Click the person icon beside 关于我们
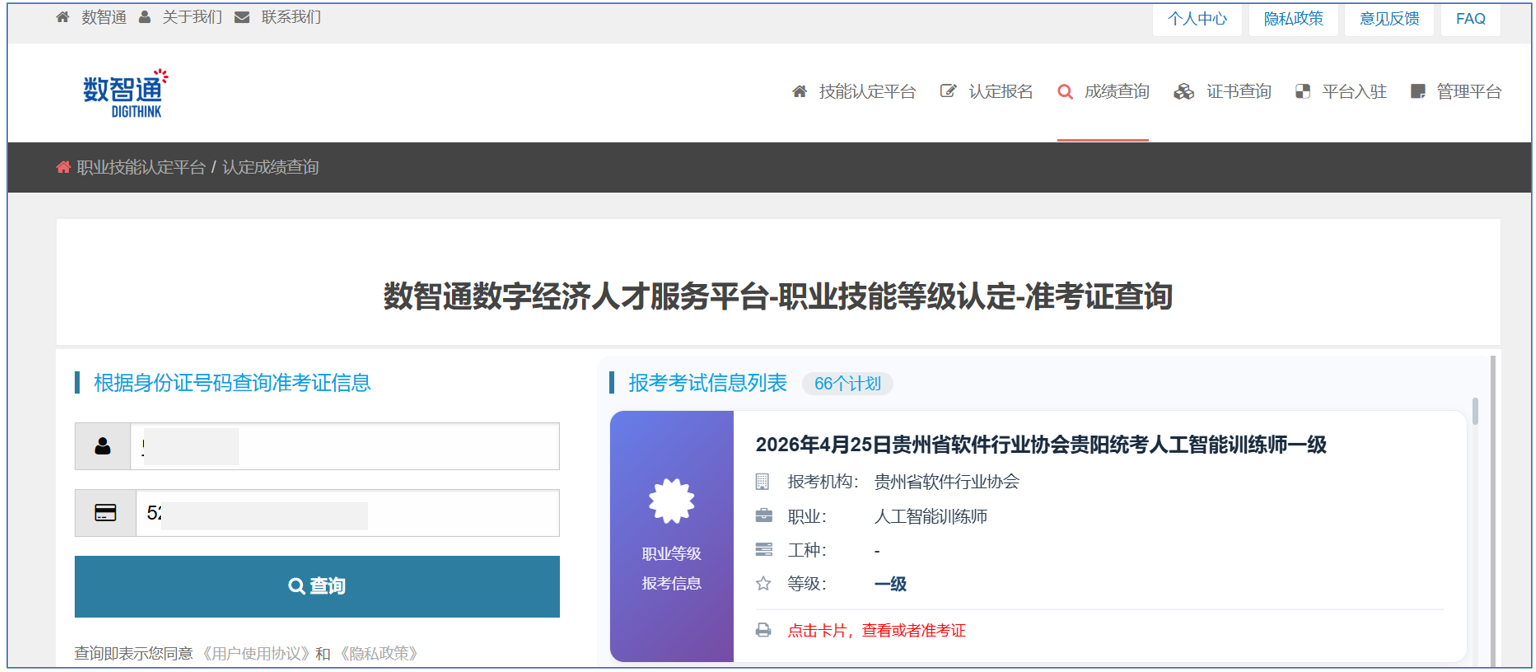 (x=145, y=18)
